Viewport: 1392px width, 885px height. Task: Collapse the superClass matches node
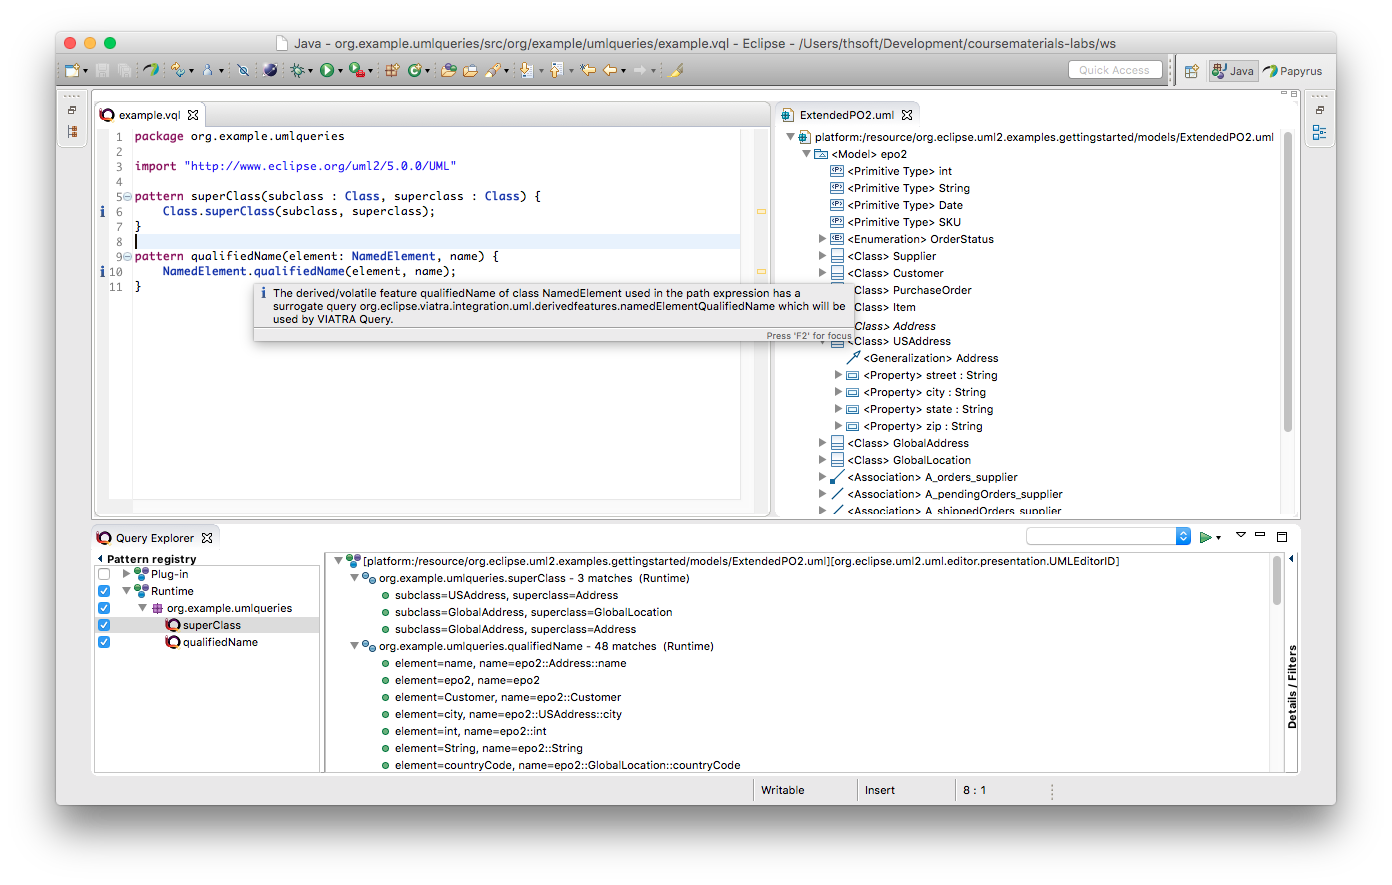(x=354, y=578)
